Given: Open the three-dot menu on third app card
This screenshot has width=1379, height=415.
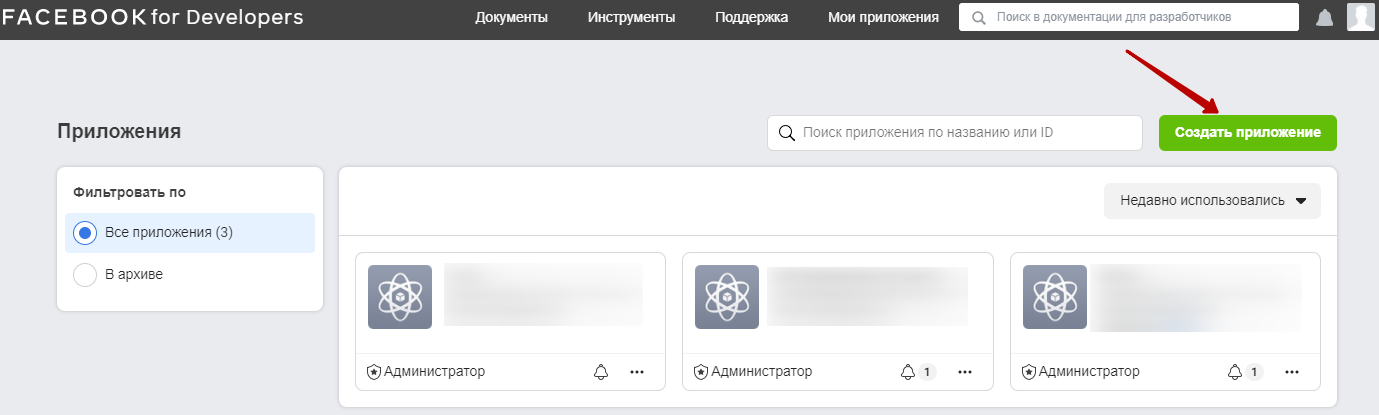Looking at the screenshot, I should 1292,372.
